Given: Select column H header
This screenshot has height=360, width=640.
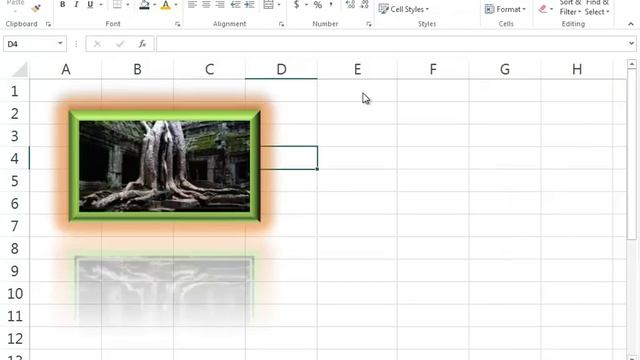Looking at the screenshot, I should 577,69.
